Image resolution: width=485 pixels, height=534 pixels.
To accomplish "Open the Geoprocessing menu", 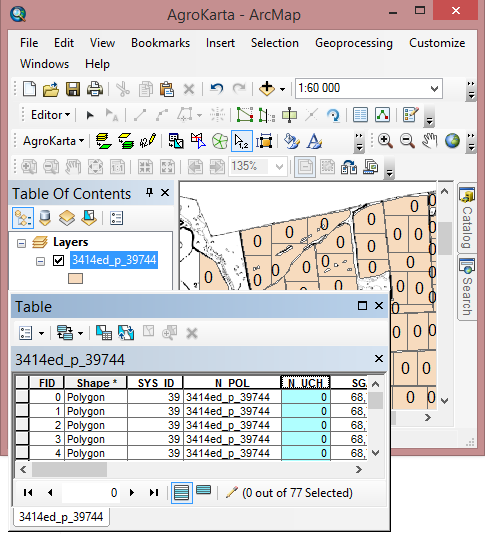I will coord(354,43).
